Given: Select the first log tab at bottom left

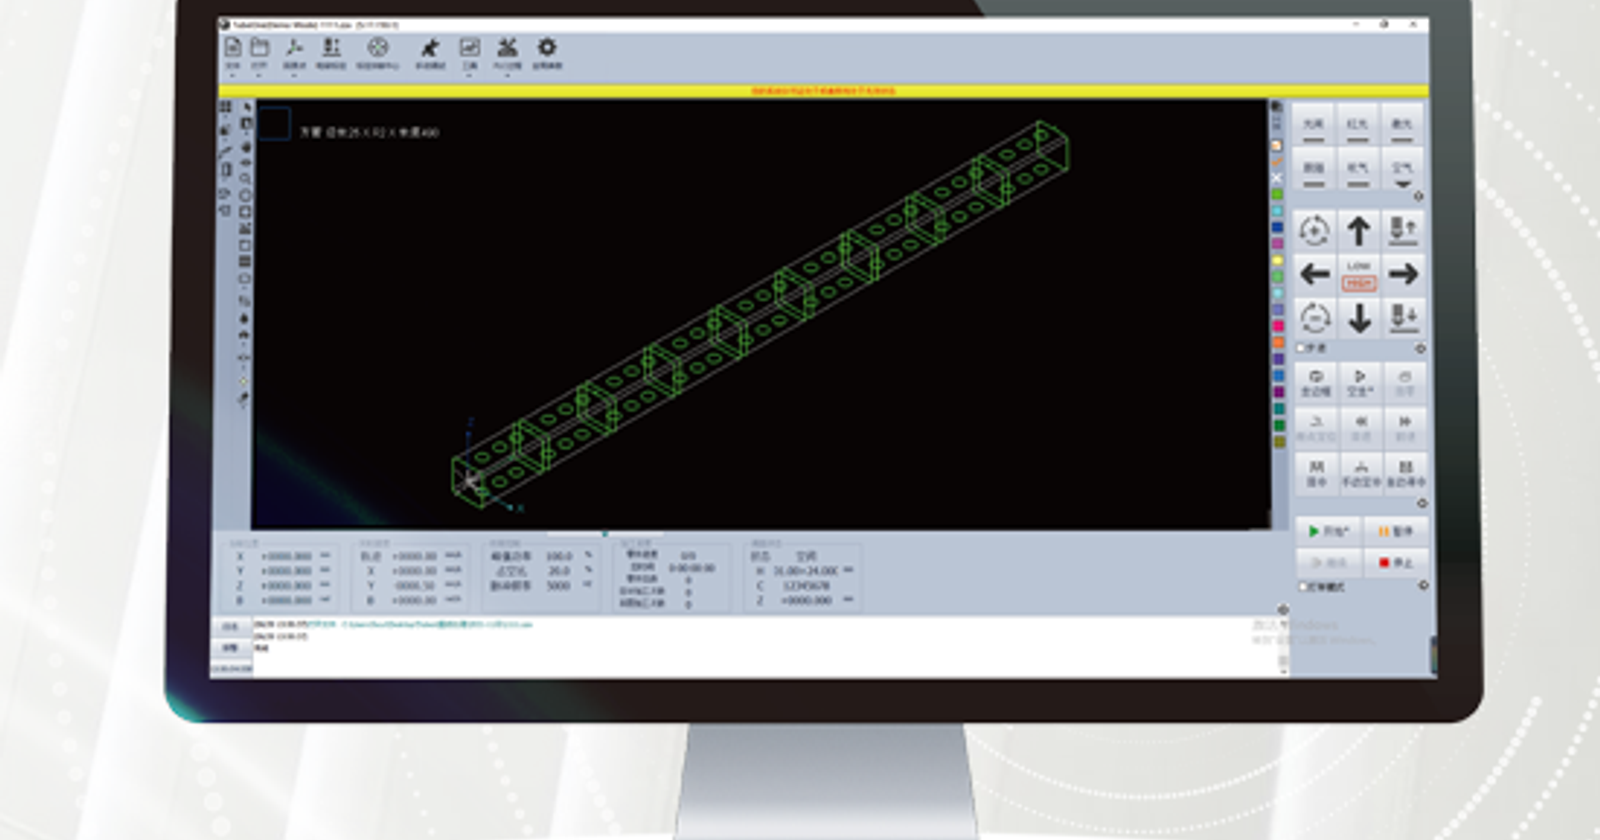Looking at the screenshot, I should [230, 627].
